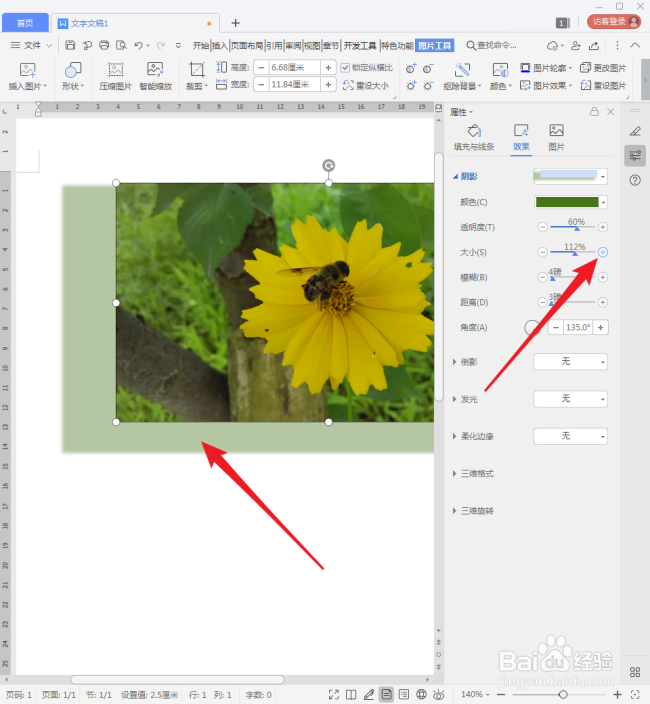Increase shadow size with plus button

click(602, 252)
